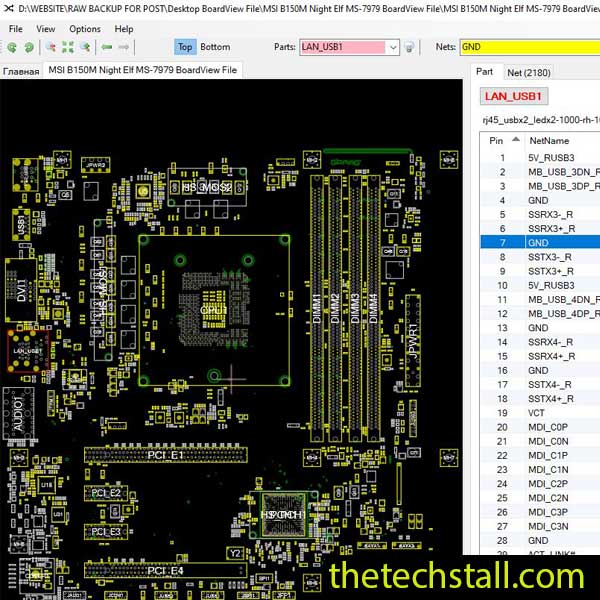This screenshot has width=600, height=600.
Task: Select the JPWR1 power connector
Action: tap(413, 341)
